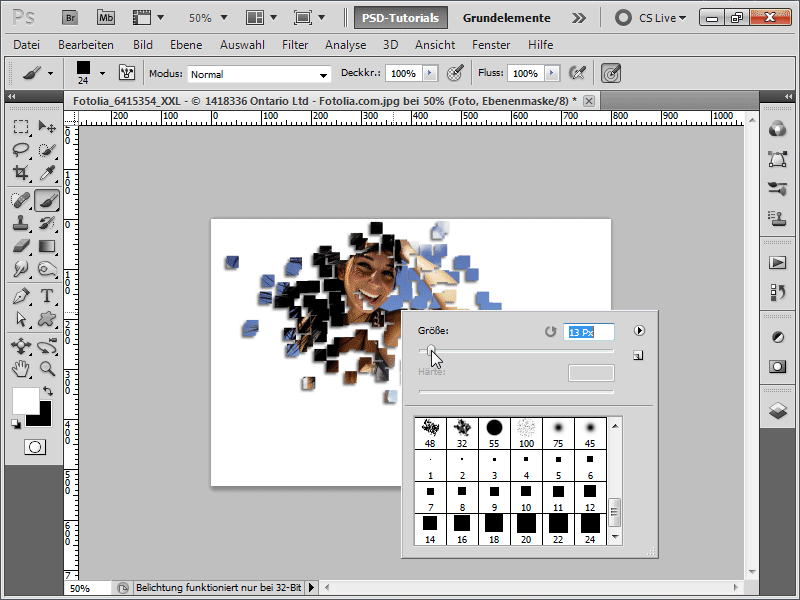800x600 pixels.
Task: Toggle the brush panel button
Action: (x=127, y=73)
